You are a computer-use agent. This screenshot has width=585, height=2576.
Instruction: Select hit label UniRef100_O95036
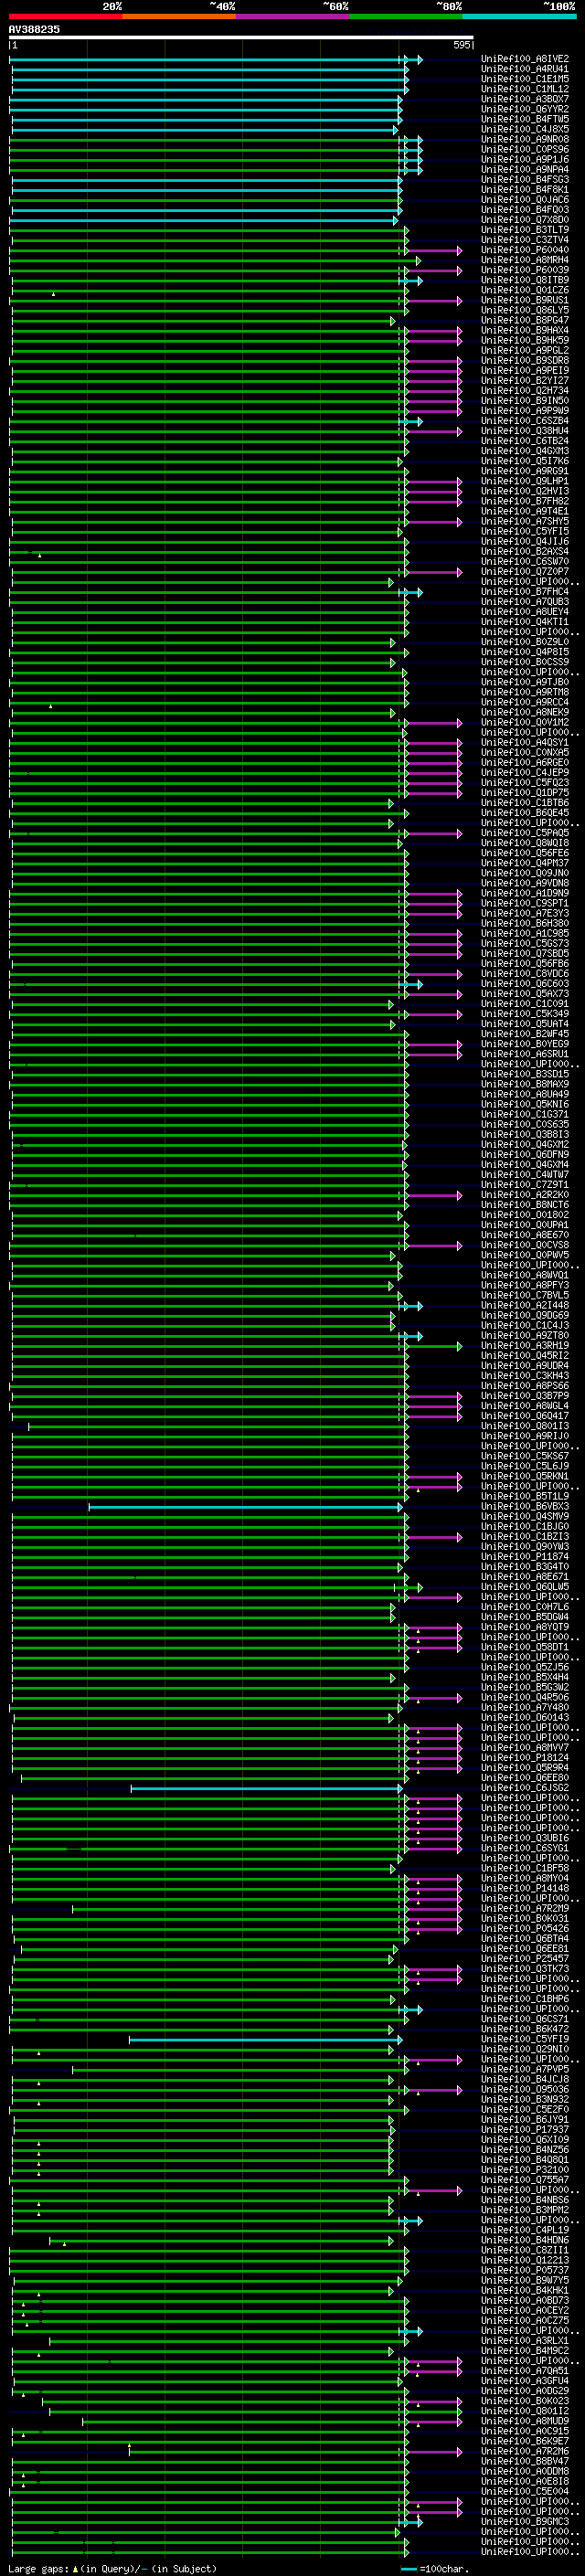click(525, 2089)
